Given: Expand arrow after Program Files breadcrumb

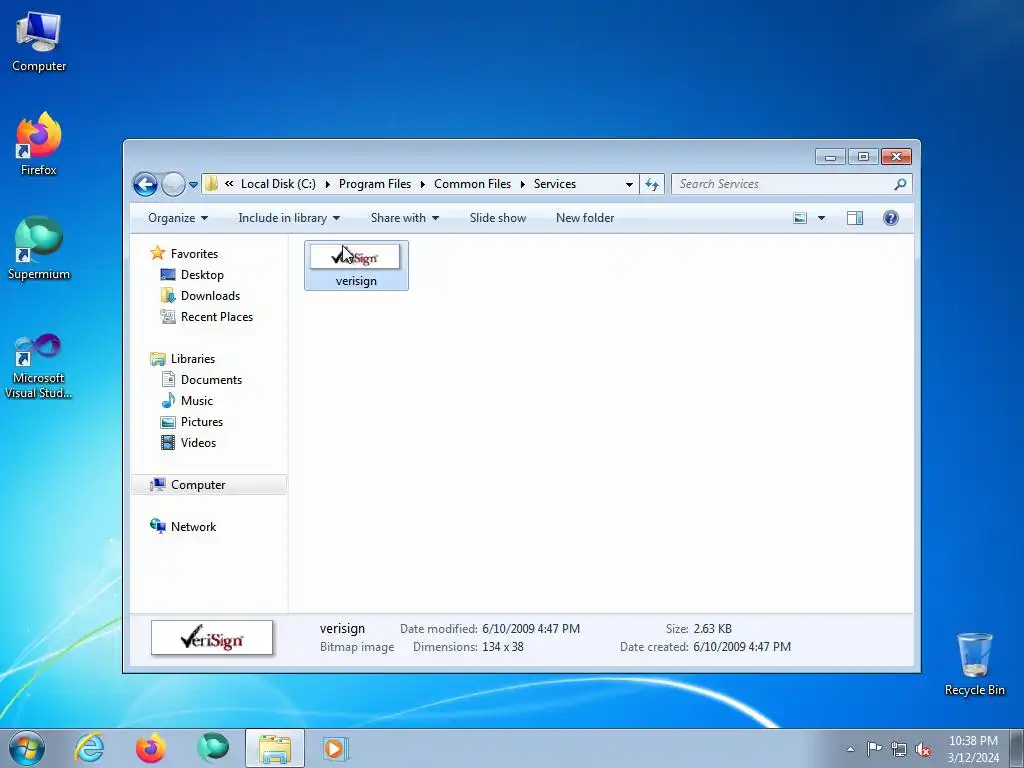Looking at the screenshot, I should [423, 184].
